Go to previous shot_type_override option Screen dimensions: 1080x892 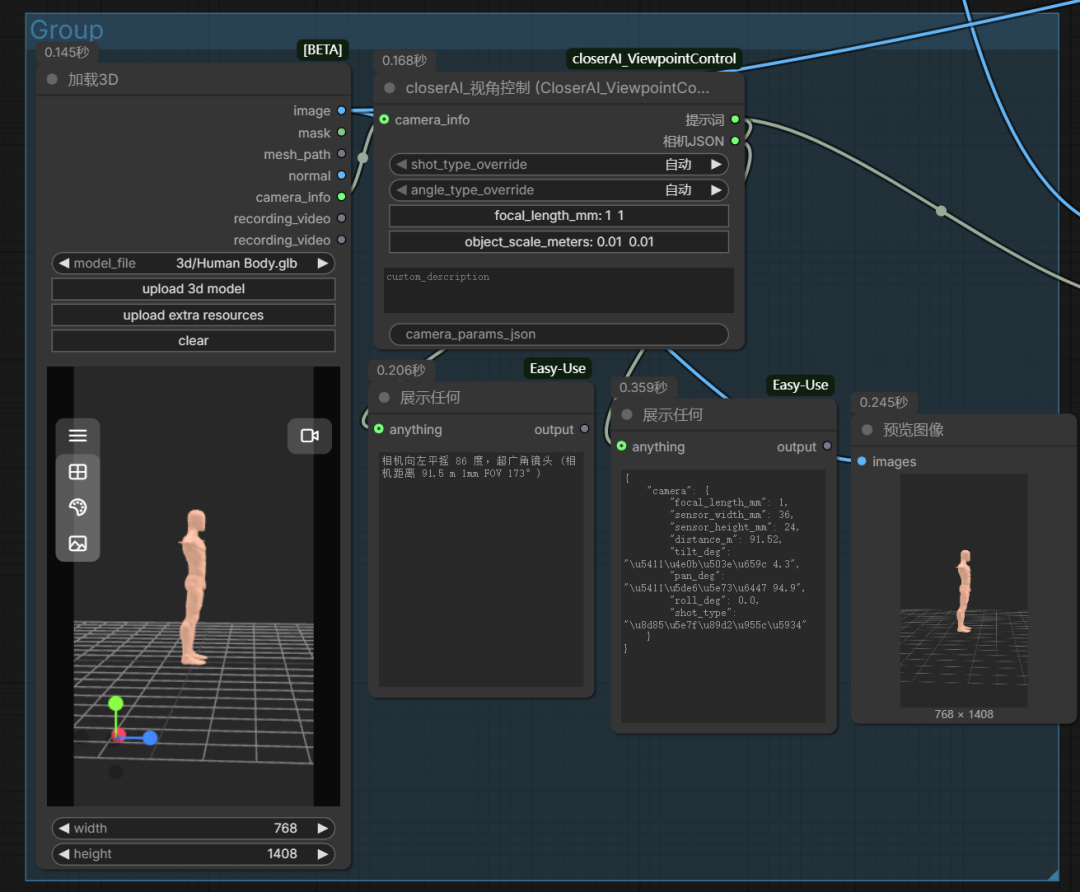(x=402, y=165)
